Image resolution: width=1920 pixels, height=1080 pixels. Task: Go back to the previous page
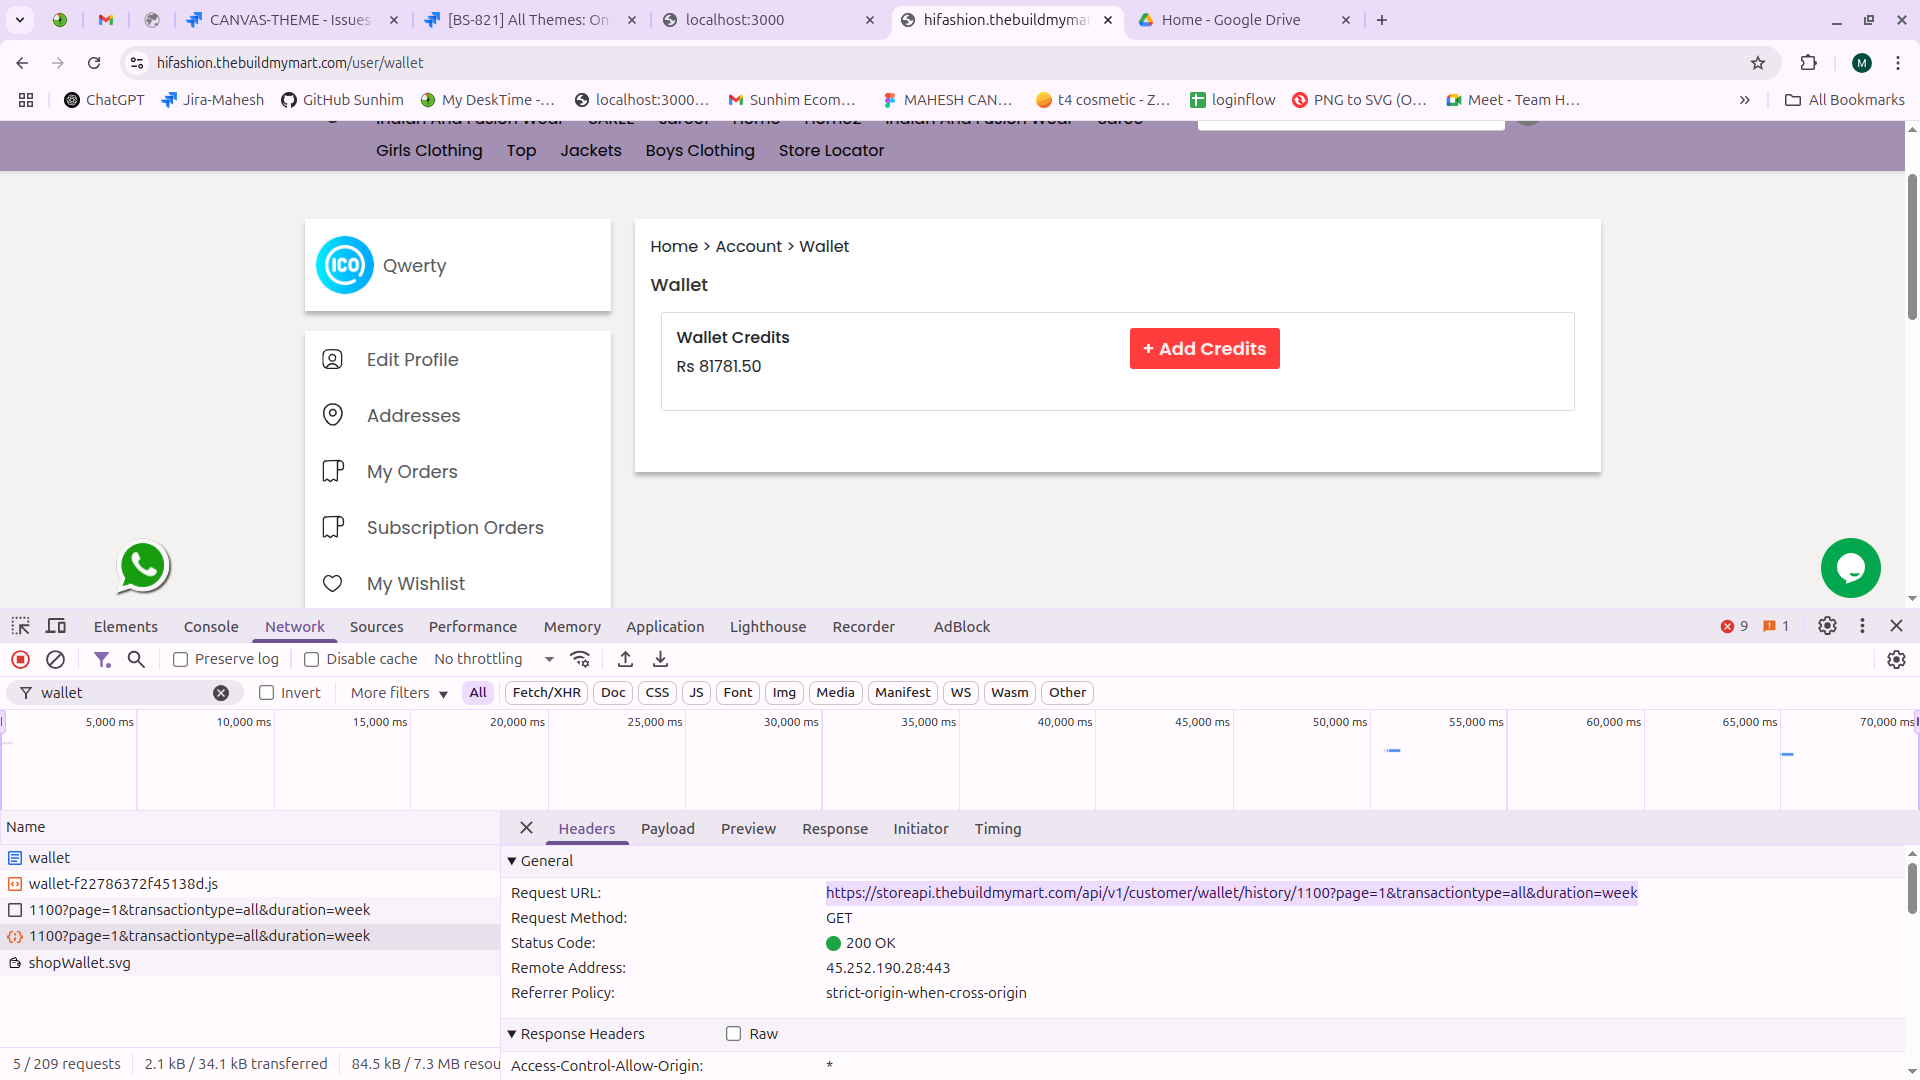pyautogui.click(x=22, y=63)
